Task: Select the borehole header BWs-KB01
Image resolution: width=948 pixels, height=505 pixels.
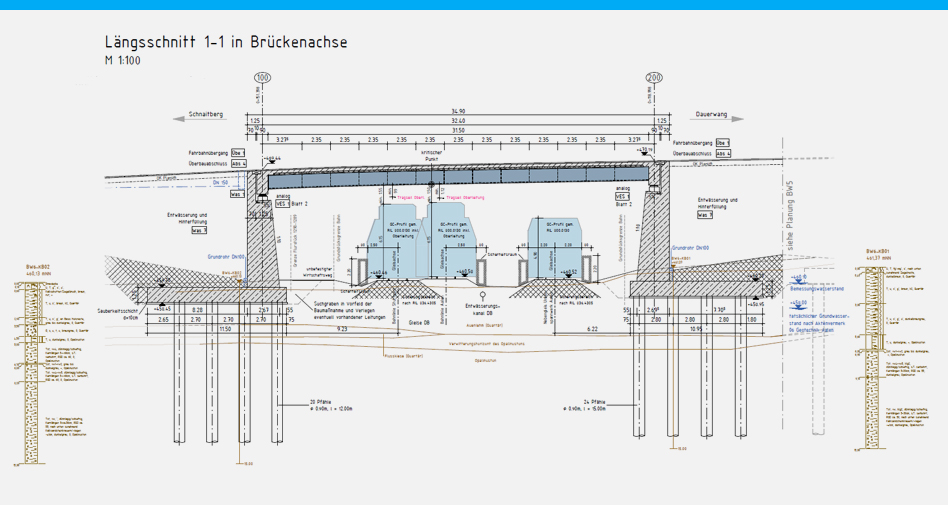Action: [877, 250]
